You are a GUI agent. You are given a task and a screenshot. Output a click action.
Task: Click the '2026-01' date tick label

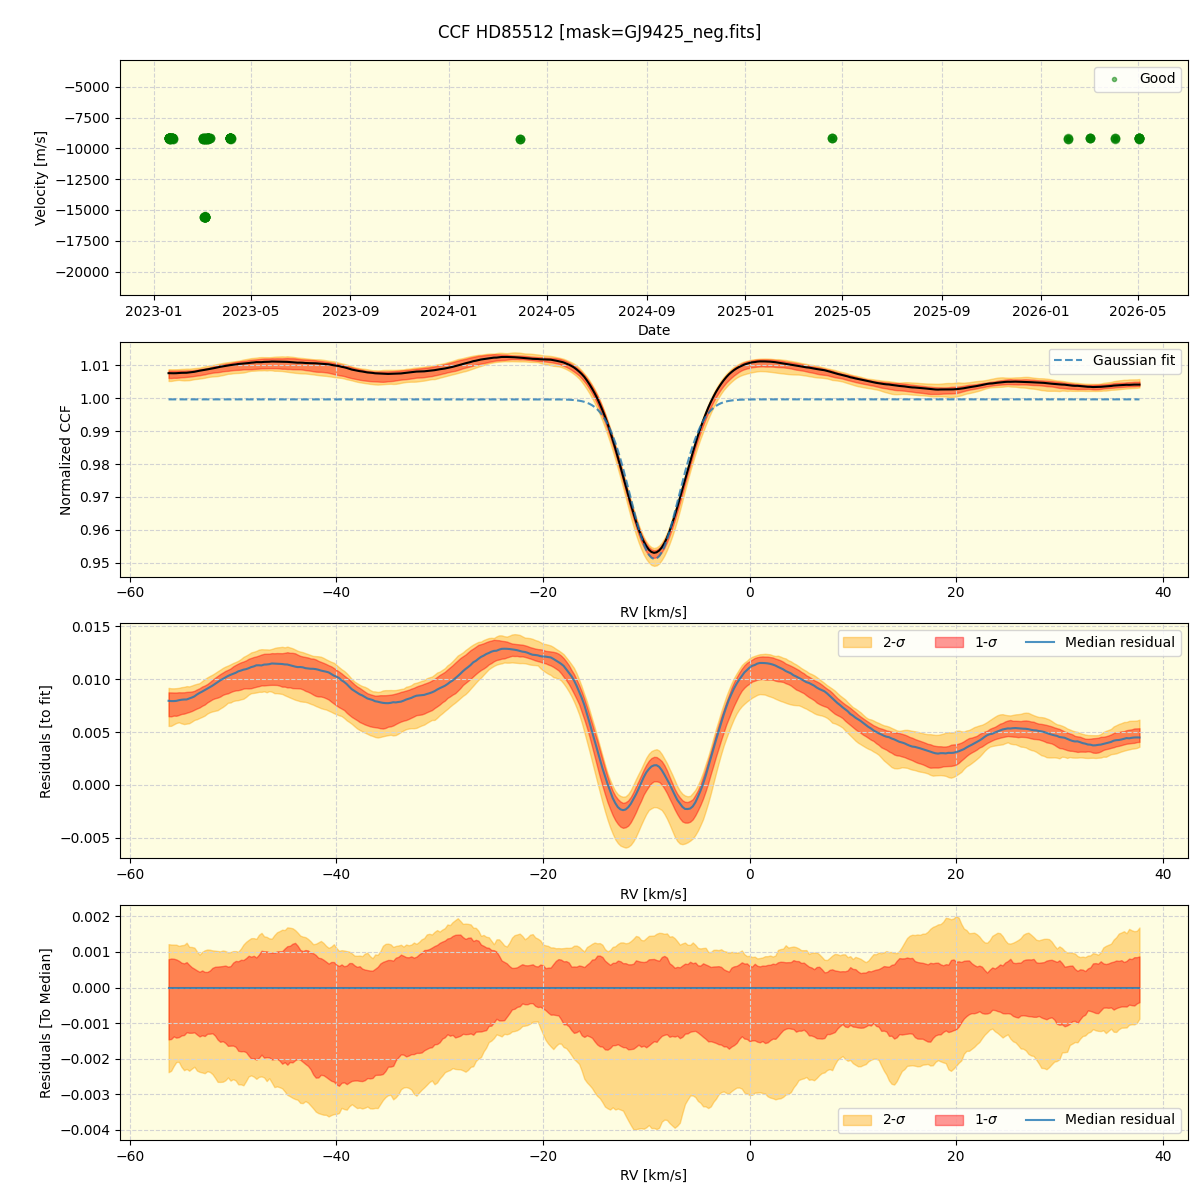[1041, 312]
